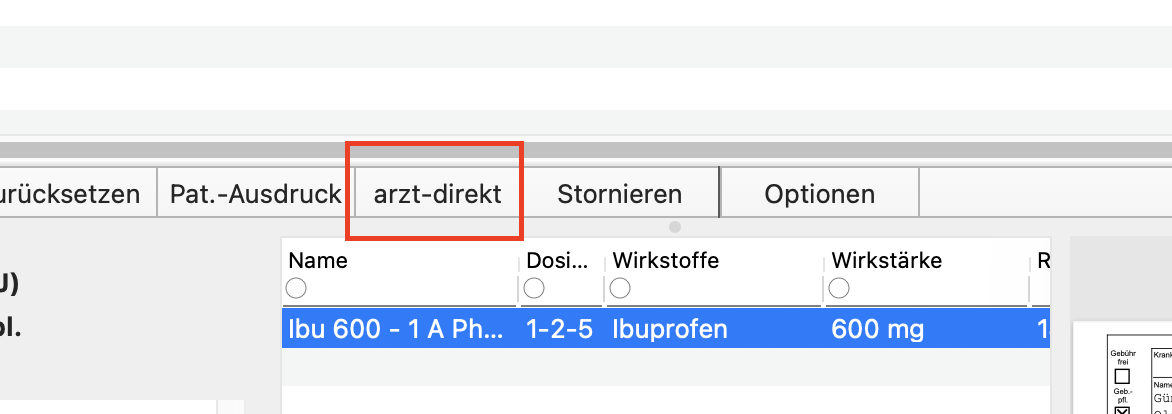Untick the Geb.-pfl. checkbox on prescription
1172x414 pixels.
click(1122, 410)
